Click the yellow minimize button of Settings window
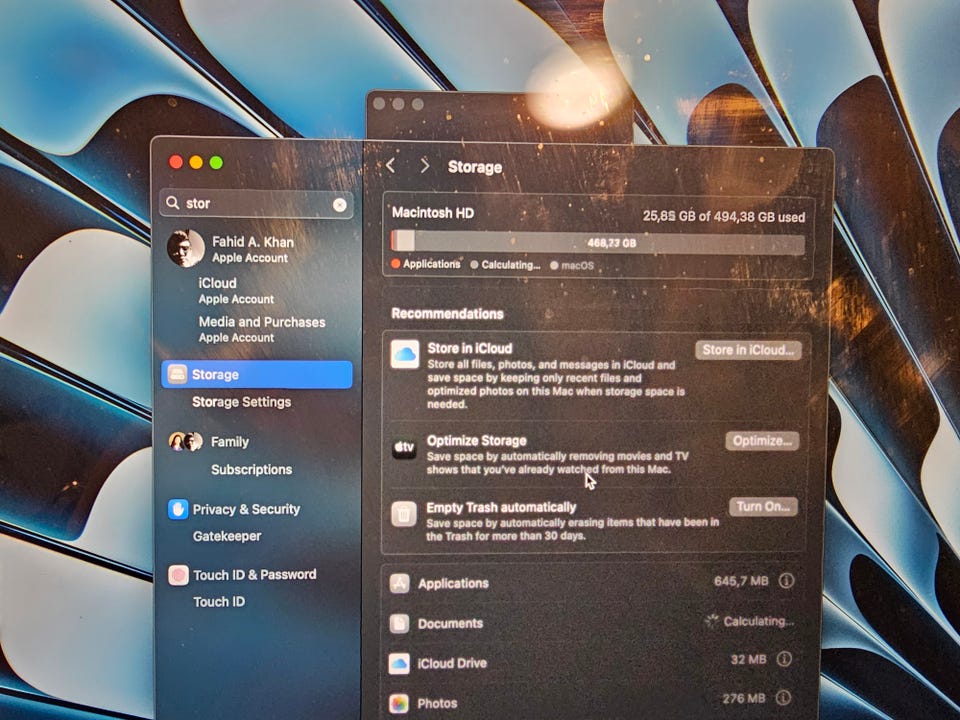 (196, 162)
